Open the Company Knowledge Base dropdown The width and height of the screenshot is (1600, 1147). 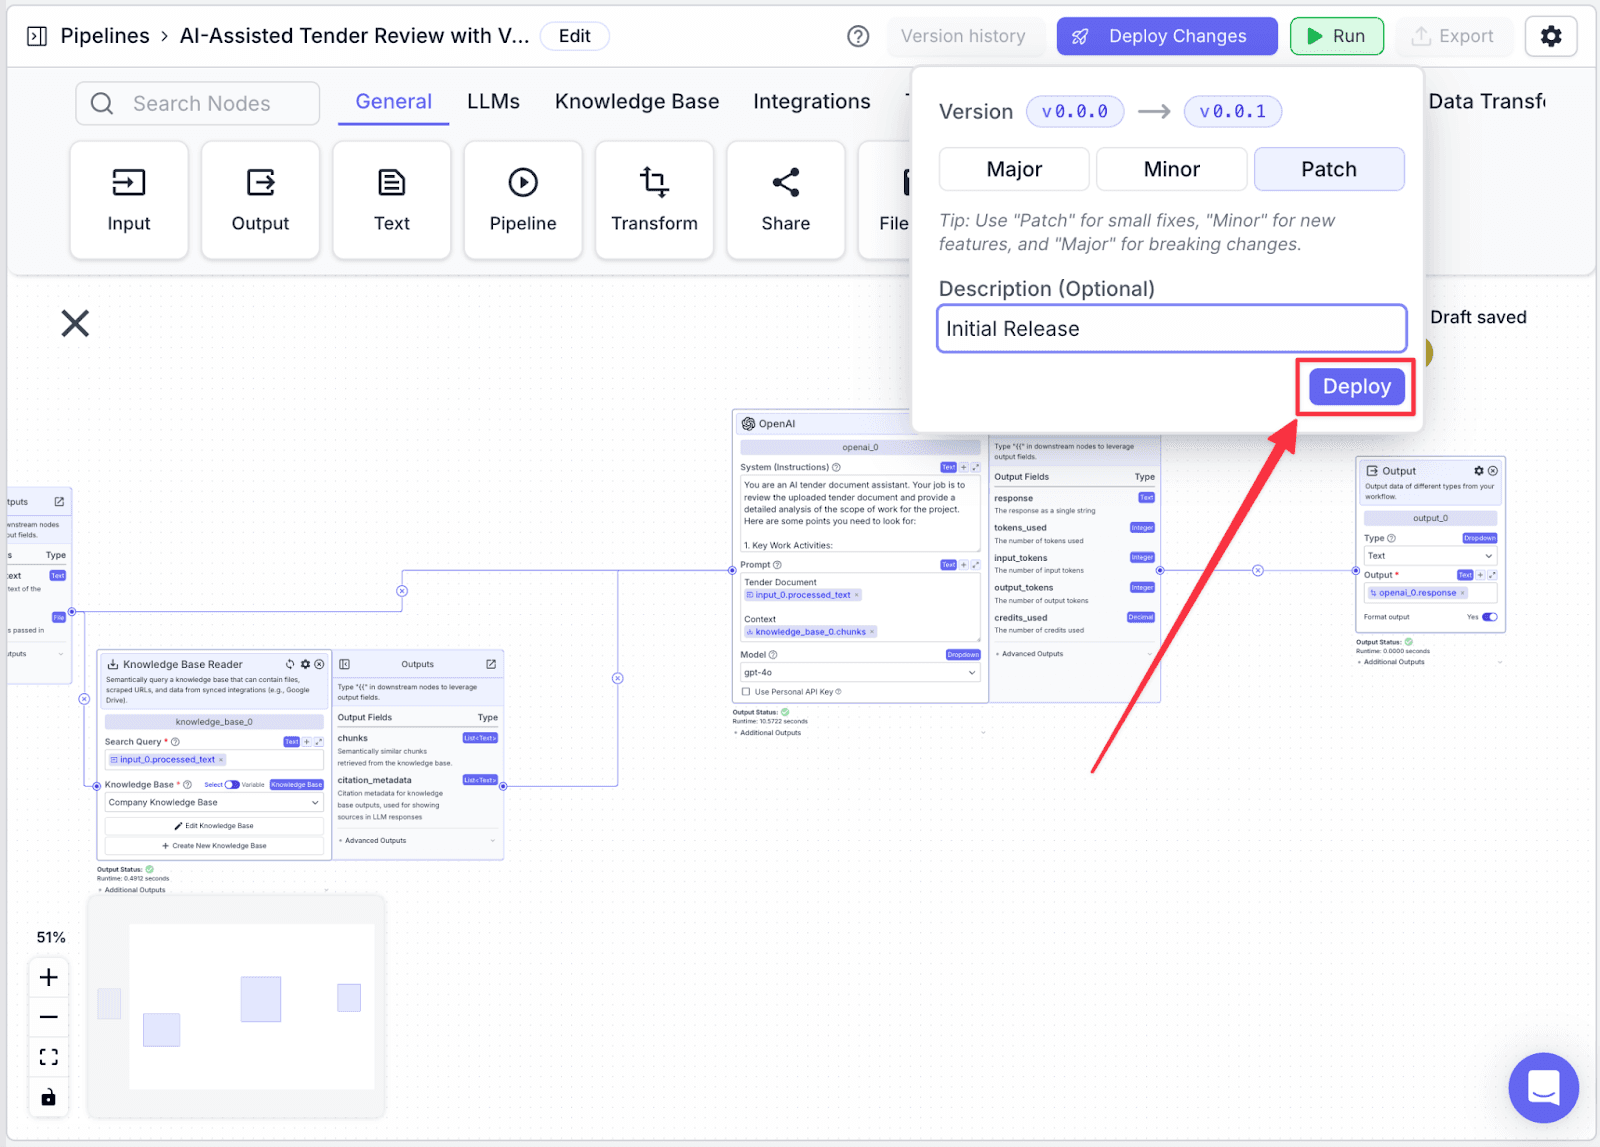(214, 802)
